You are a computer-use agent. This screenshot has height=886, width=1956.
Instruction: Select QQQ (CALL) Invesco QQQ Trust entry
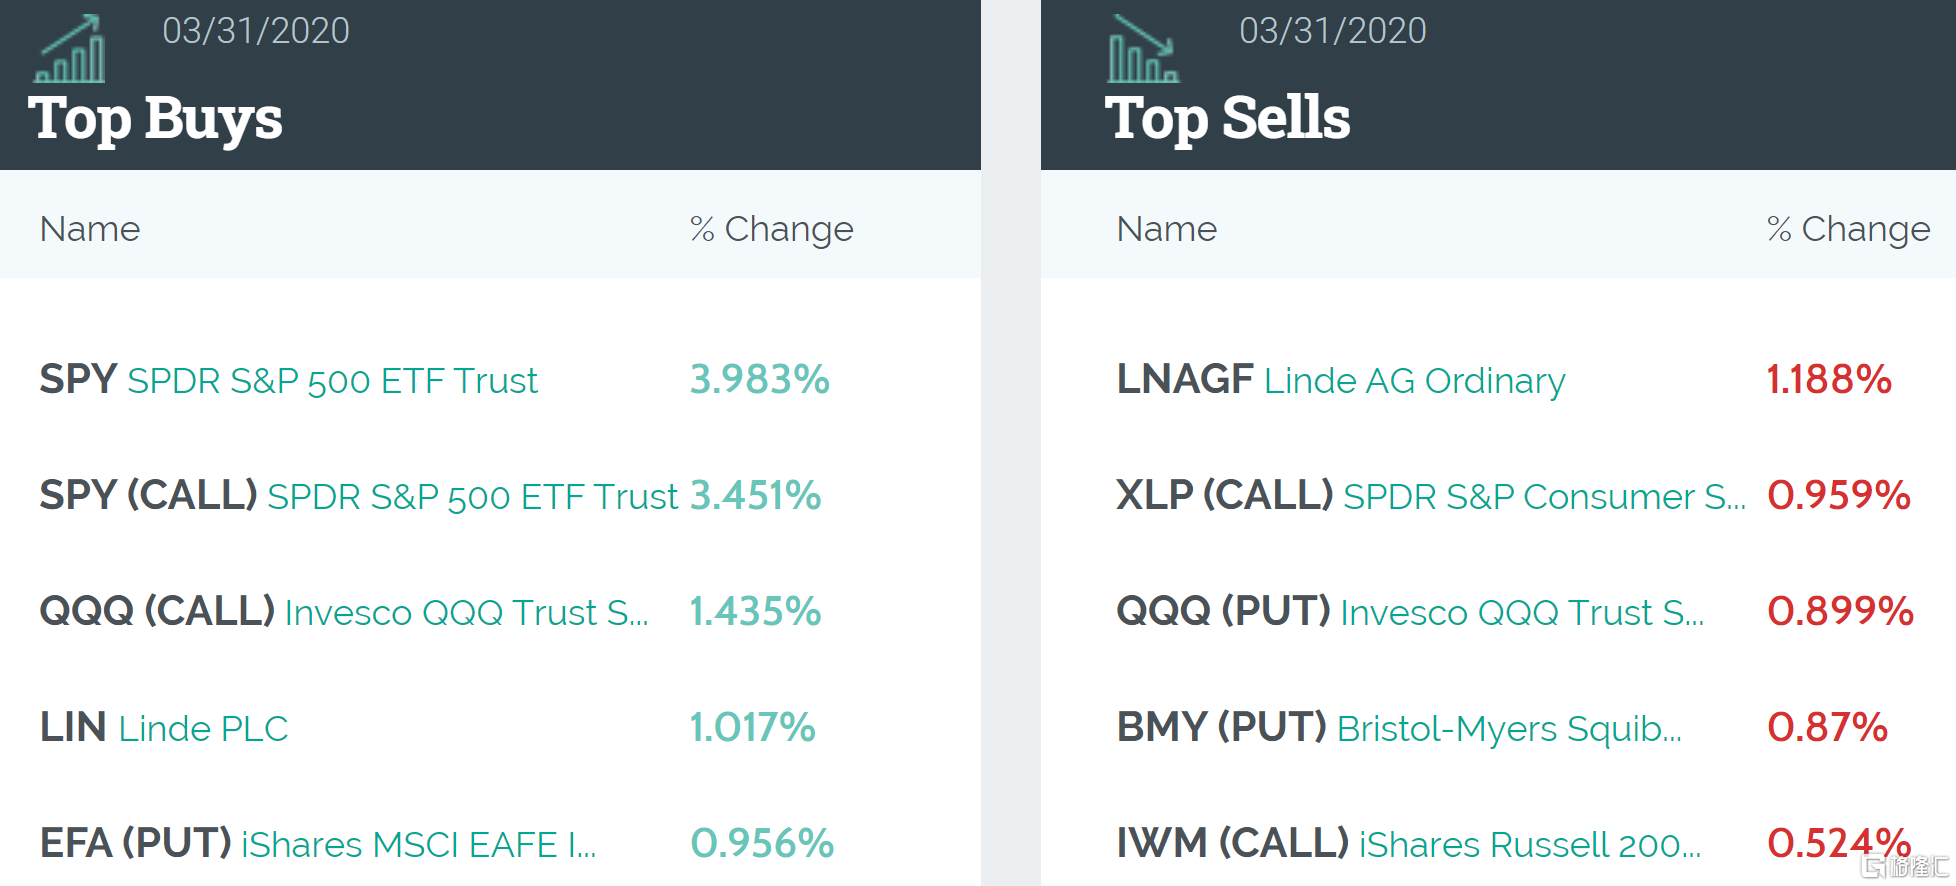(343, 612)
